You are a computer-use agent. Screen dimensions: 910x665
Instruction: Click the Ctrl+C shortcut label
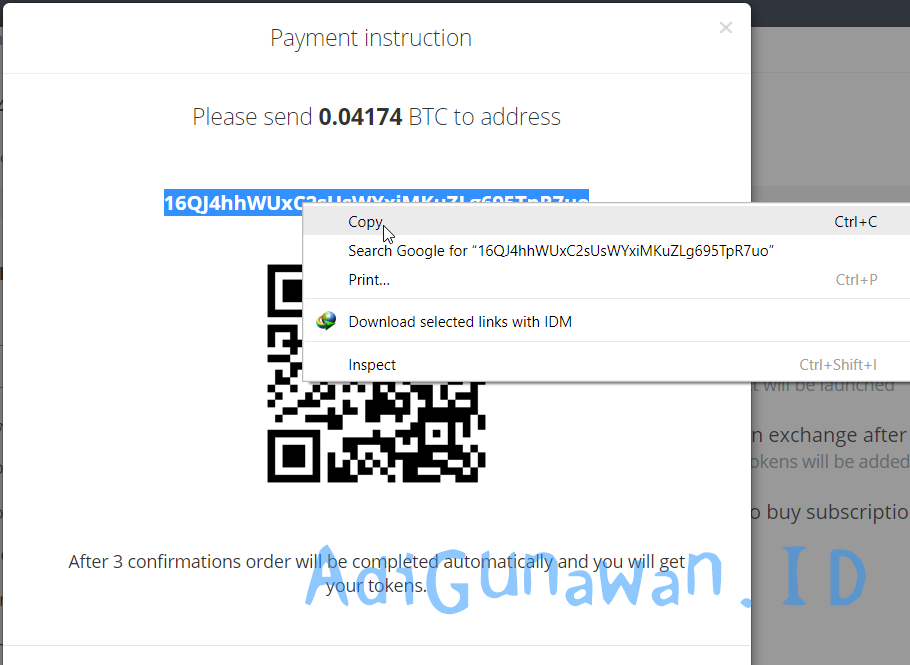(855, 222)
